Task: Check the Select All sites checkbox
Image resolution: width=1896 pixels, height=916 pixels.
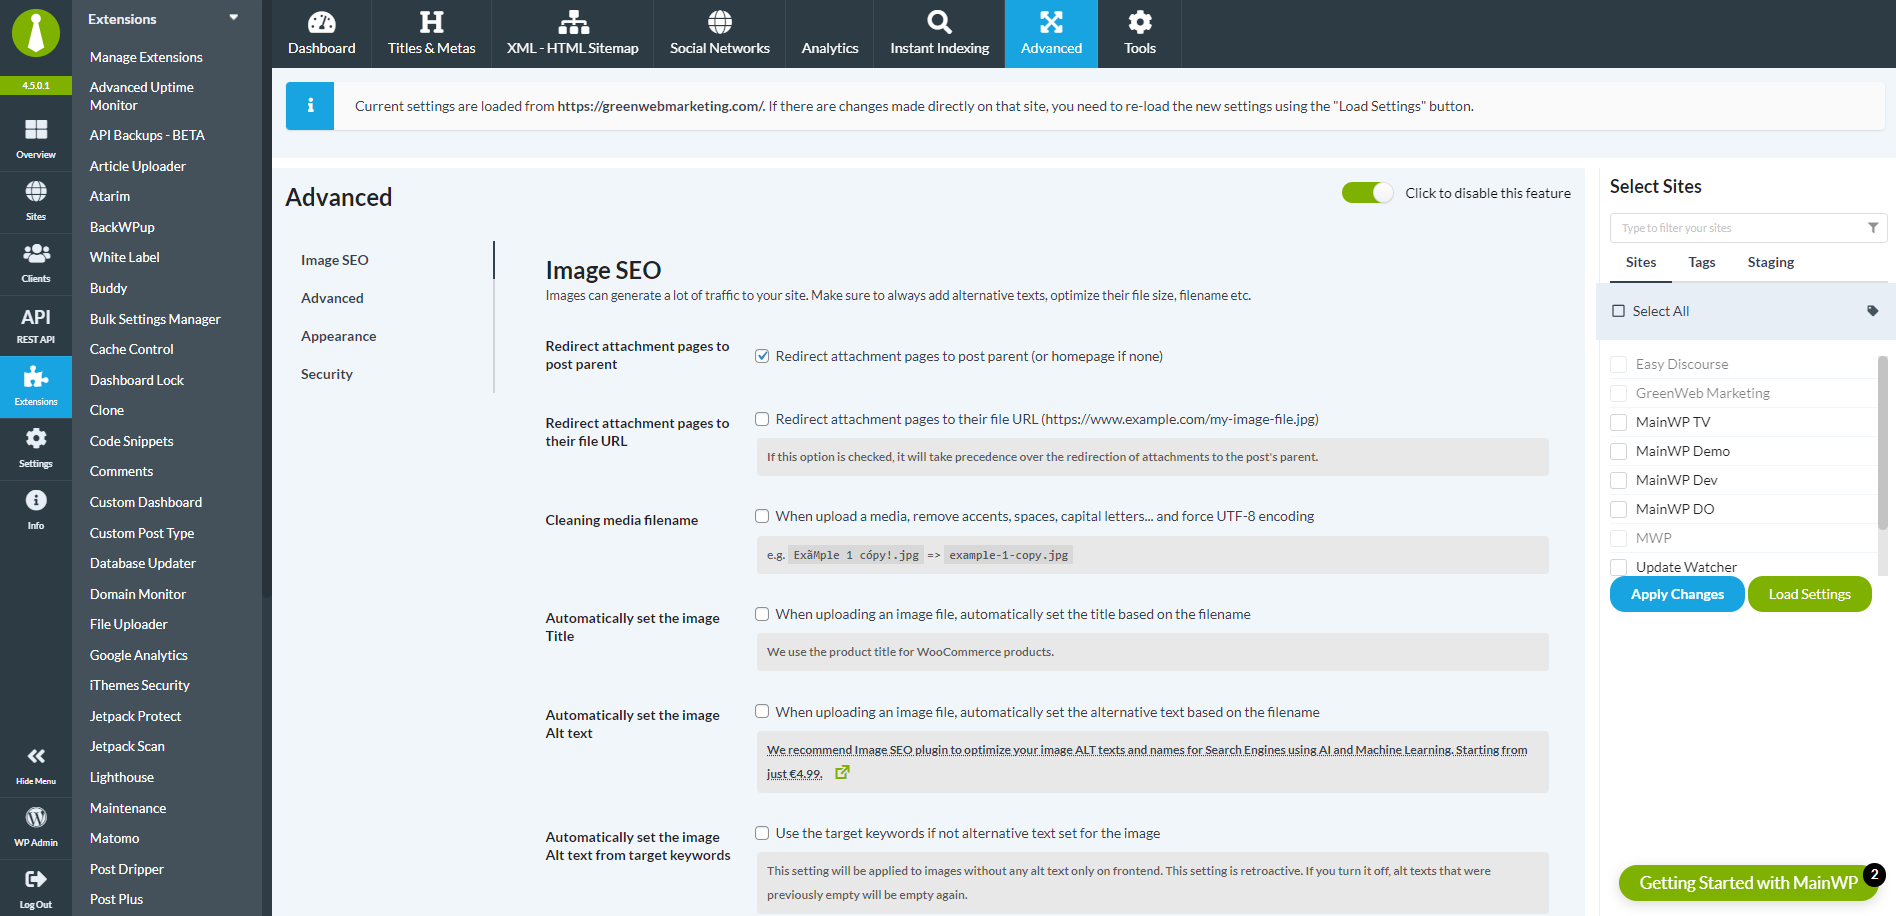Action: (1619, 311)
